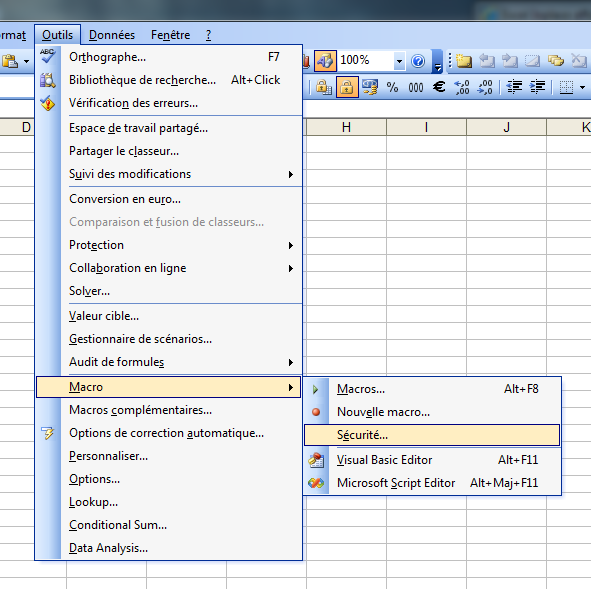Click the increase decimal icon
591x589 pixels.
click(x=462, y=87)
